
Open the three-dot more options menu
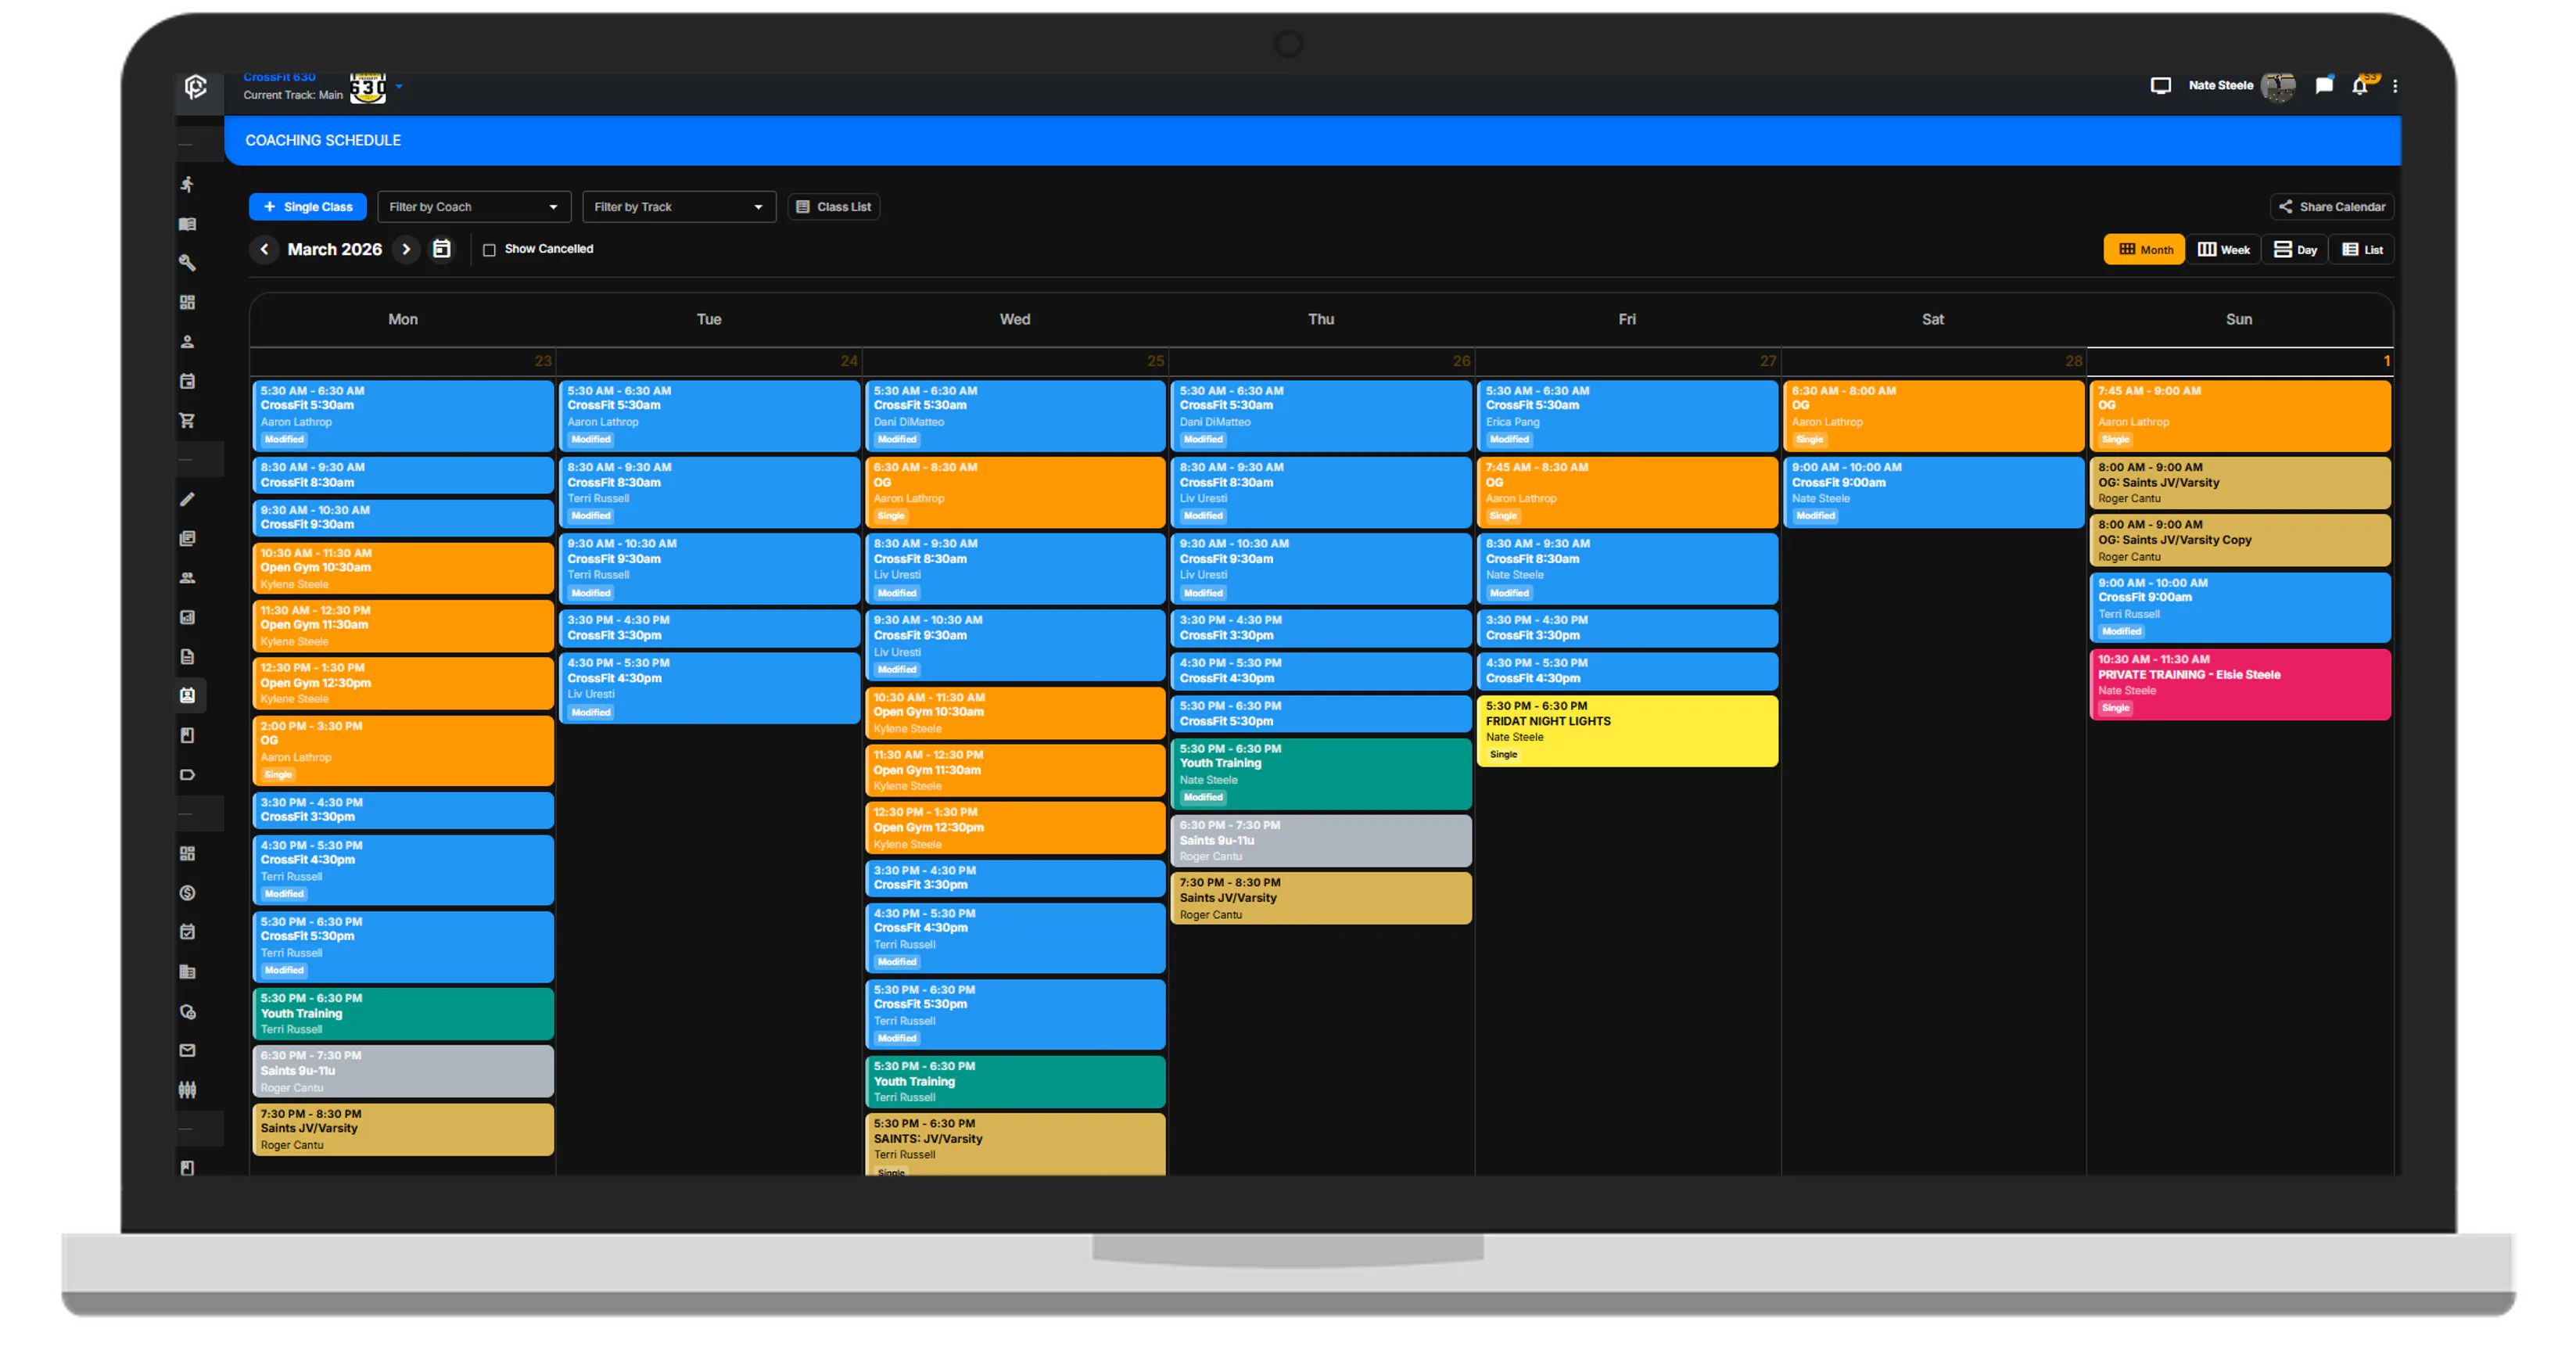(2395, 86)
